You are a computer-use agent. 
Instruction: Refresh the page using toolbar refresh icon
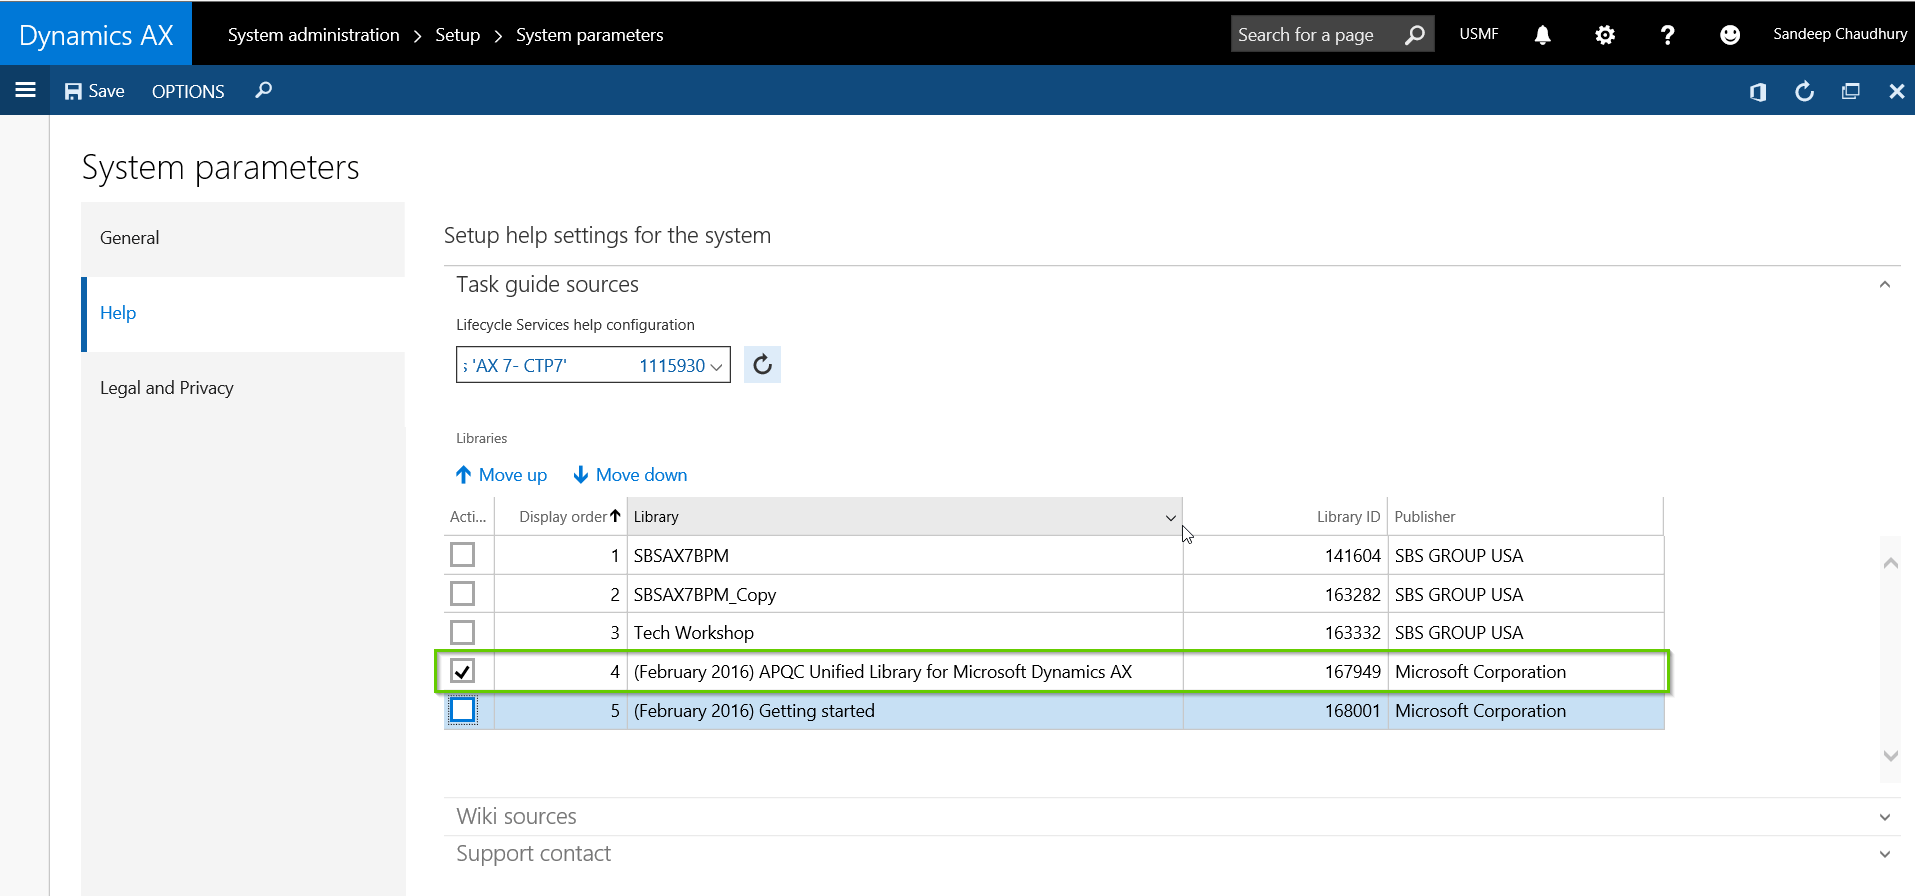click(x=1804, y=91)
